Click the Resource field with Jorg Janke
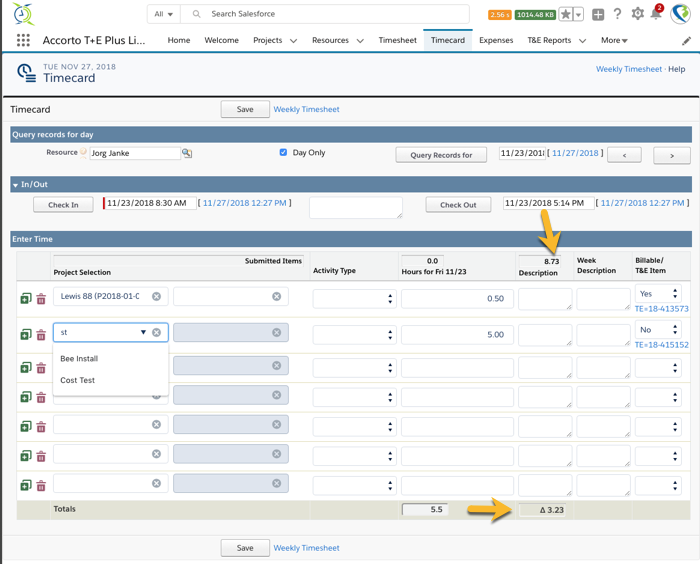This screenshot has width=700, height=564. [x=135, y=153]
